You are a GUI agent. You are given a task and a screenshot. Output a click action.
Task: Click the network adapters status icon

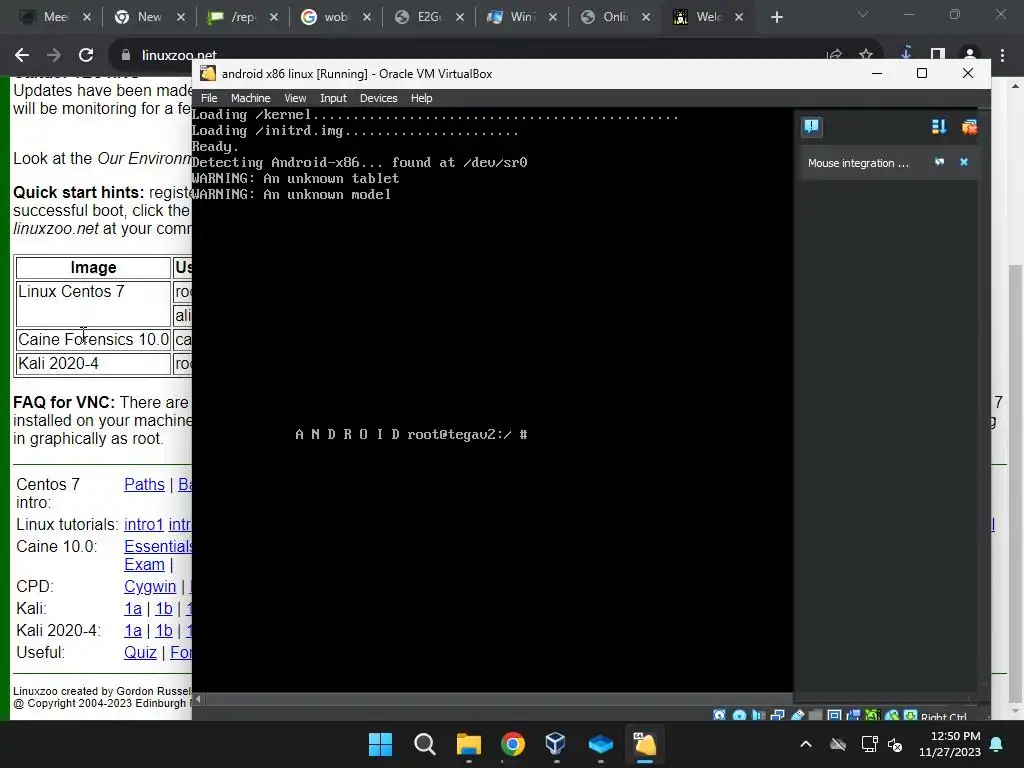point(778,716)
